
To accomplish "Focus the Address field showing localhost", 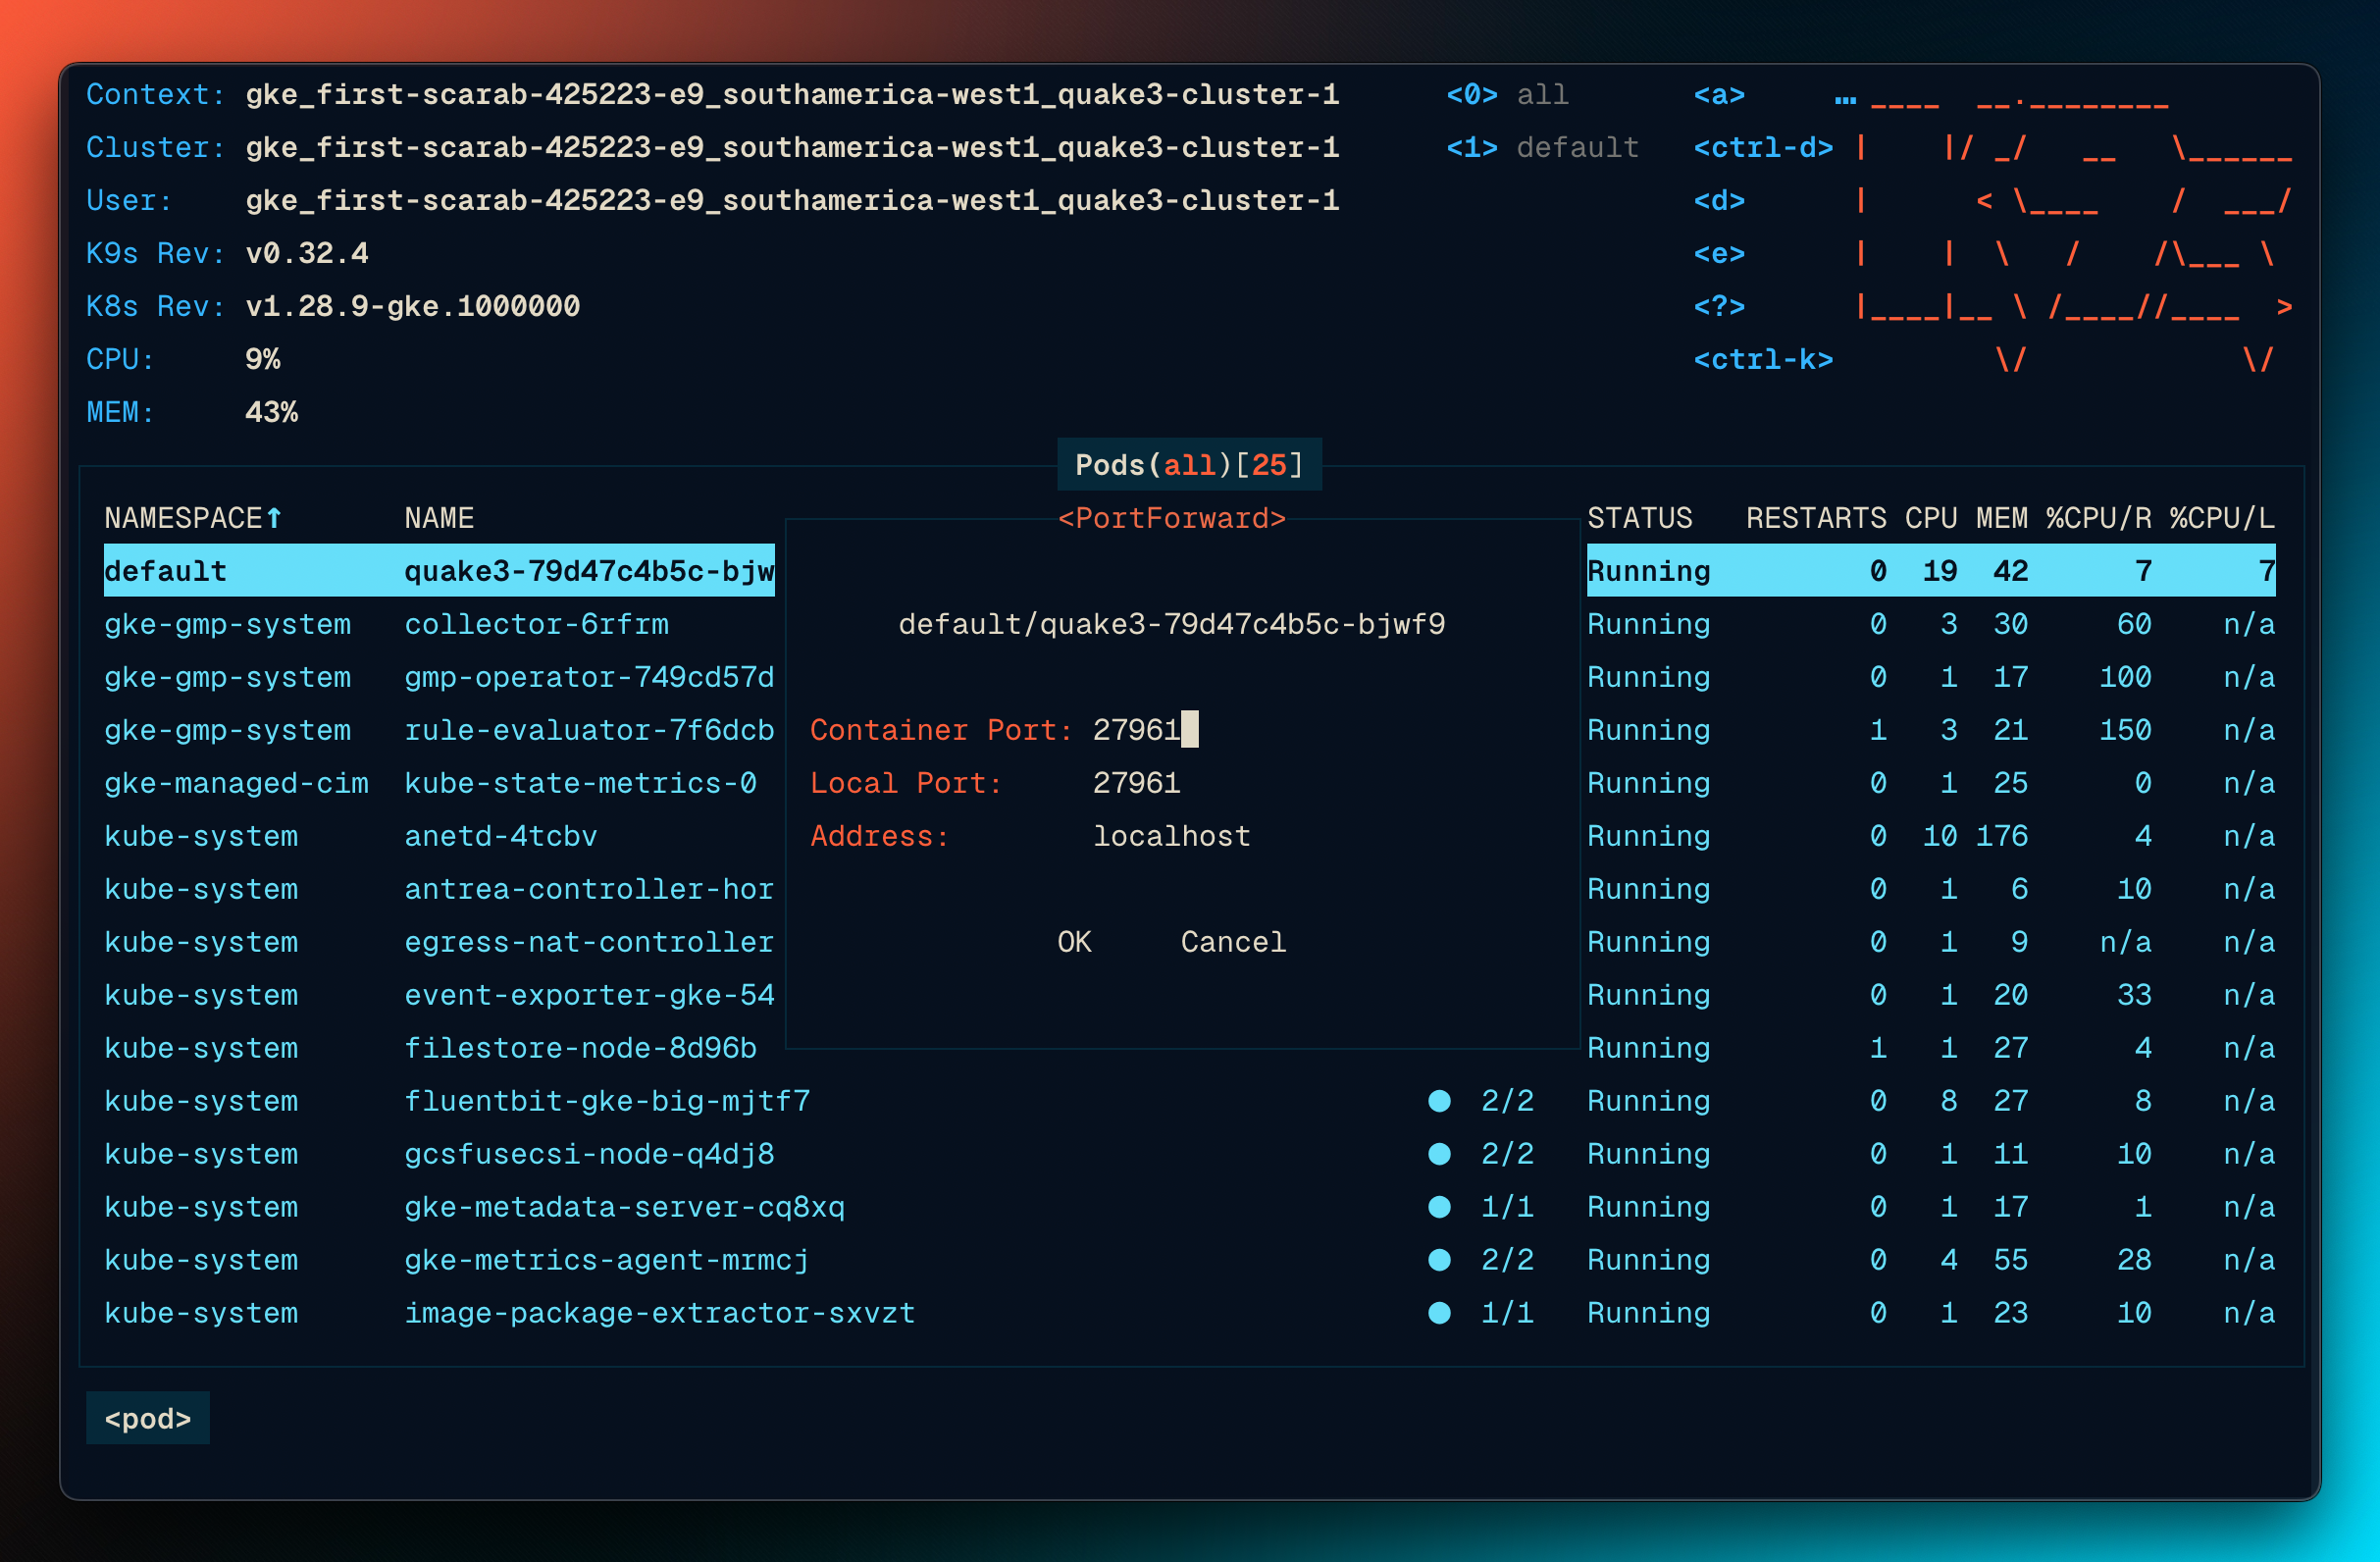I will point(1171,836).
